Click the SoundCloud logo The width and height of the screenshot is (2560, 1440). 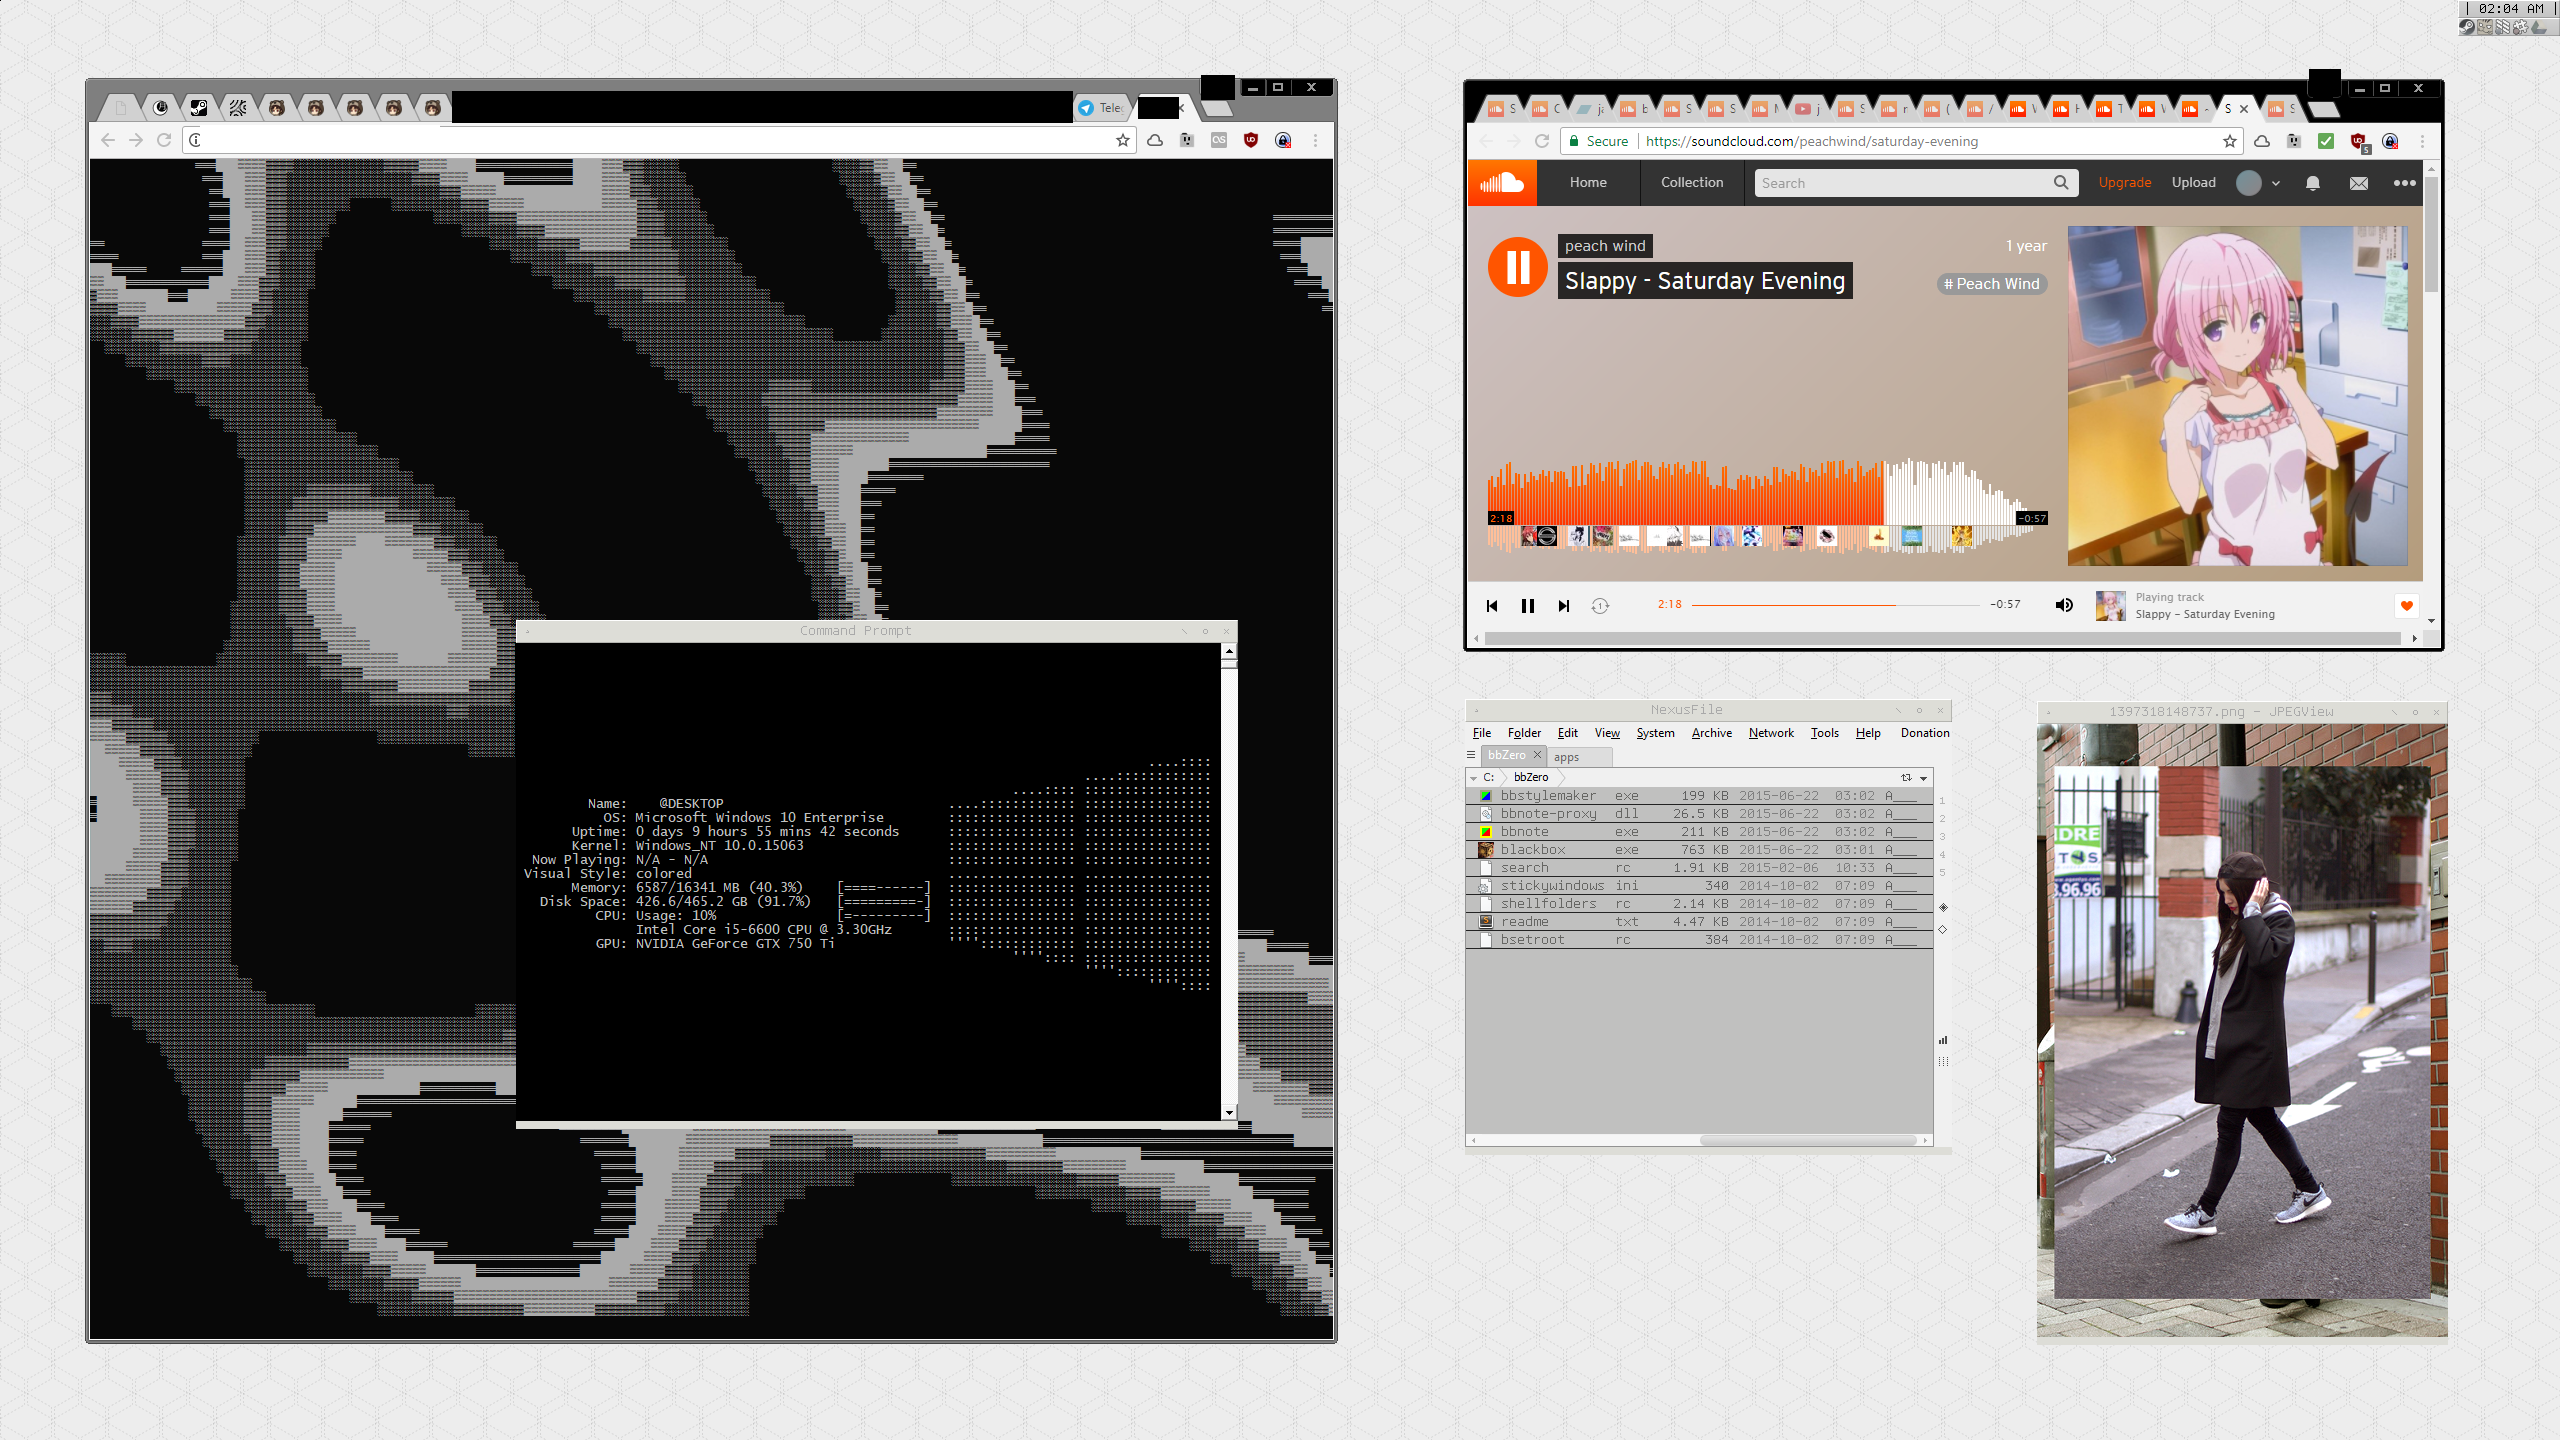pos(1502,183)
